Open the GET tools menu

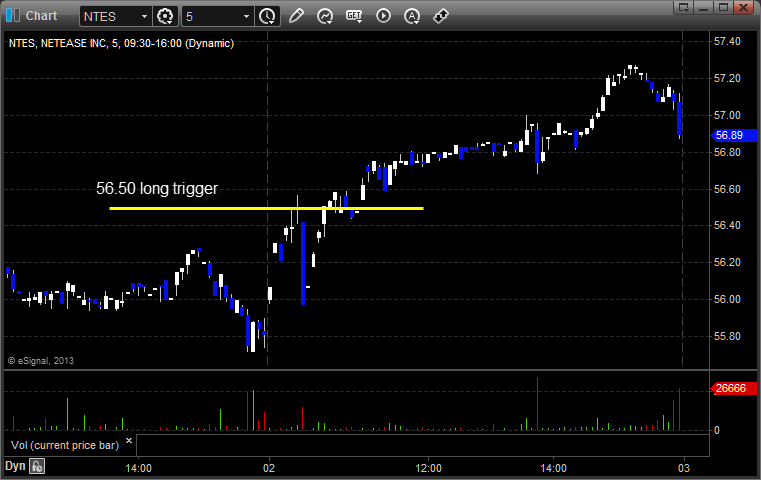[354, 16]
